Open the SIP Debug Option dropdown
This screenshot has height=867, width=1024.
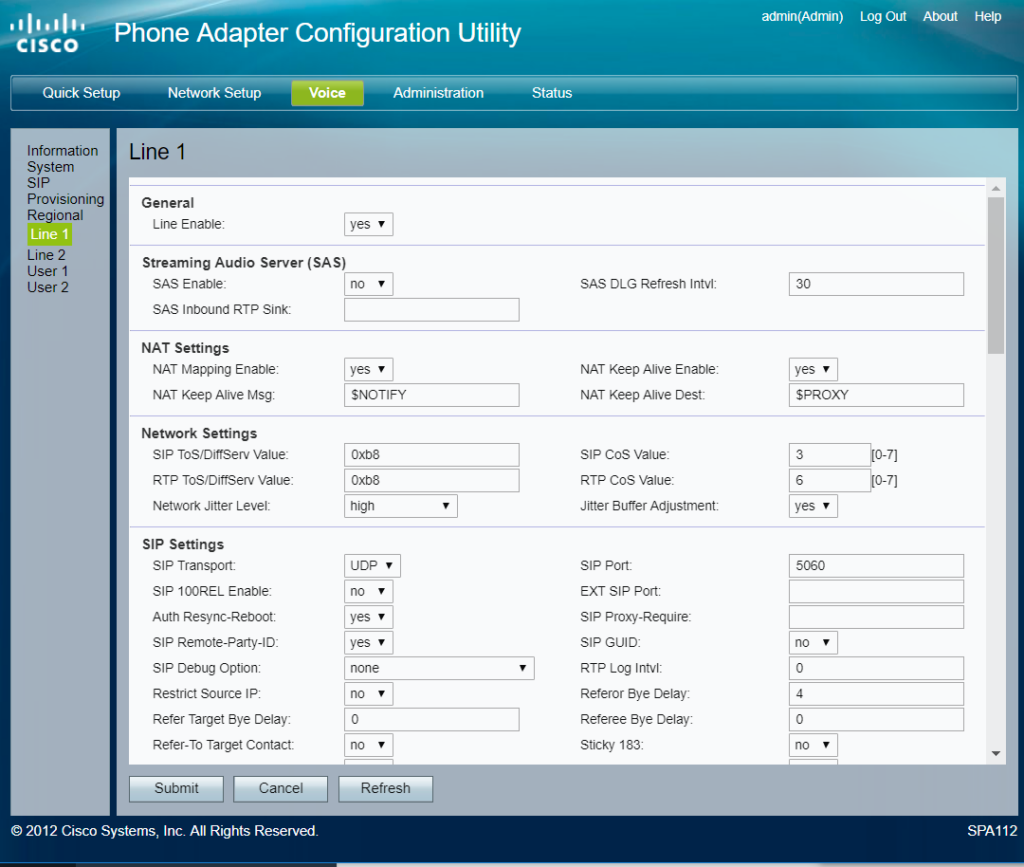click(x=438, y=668)
